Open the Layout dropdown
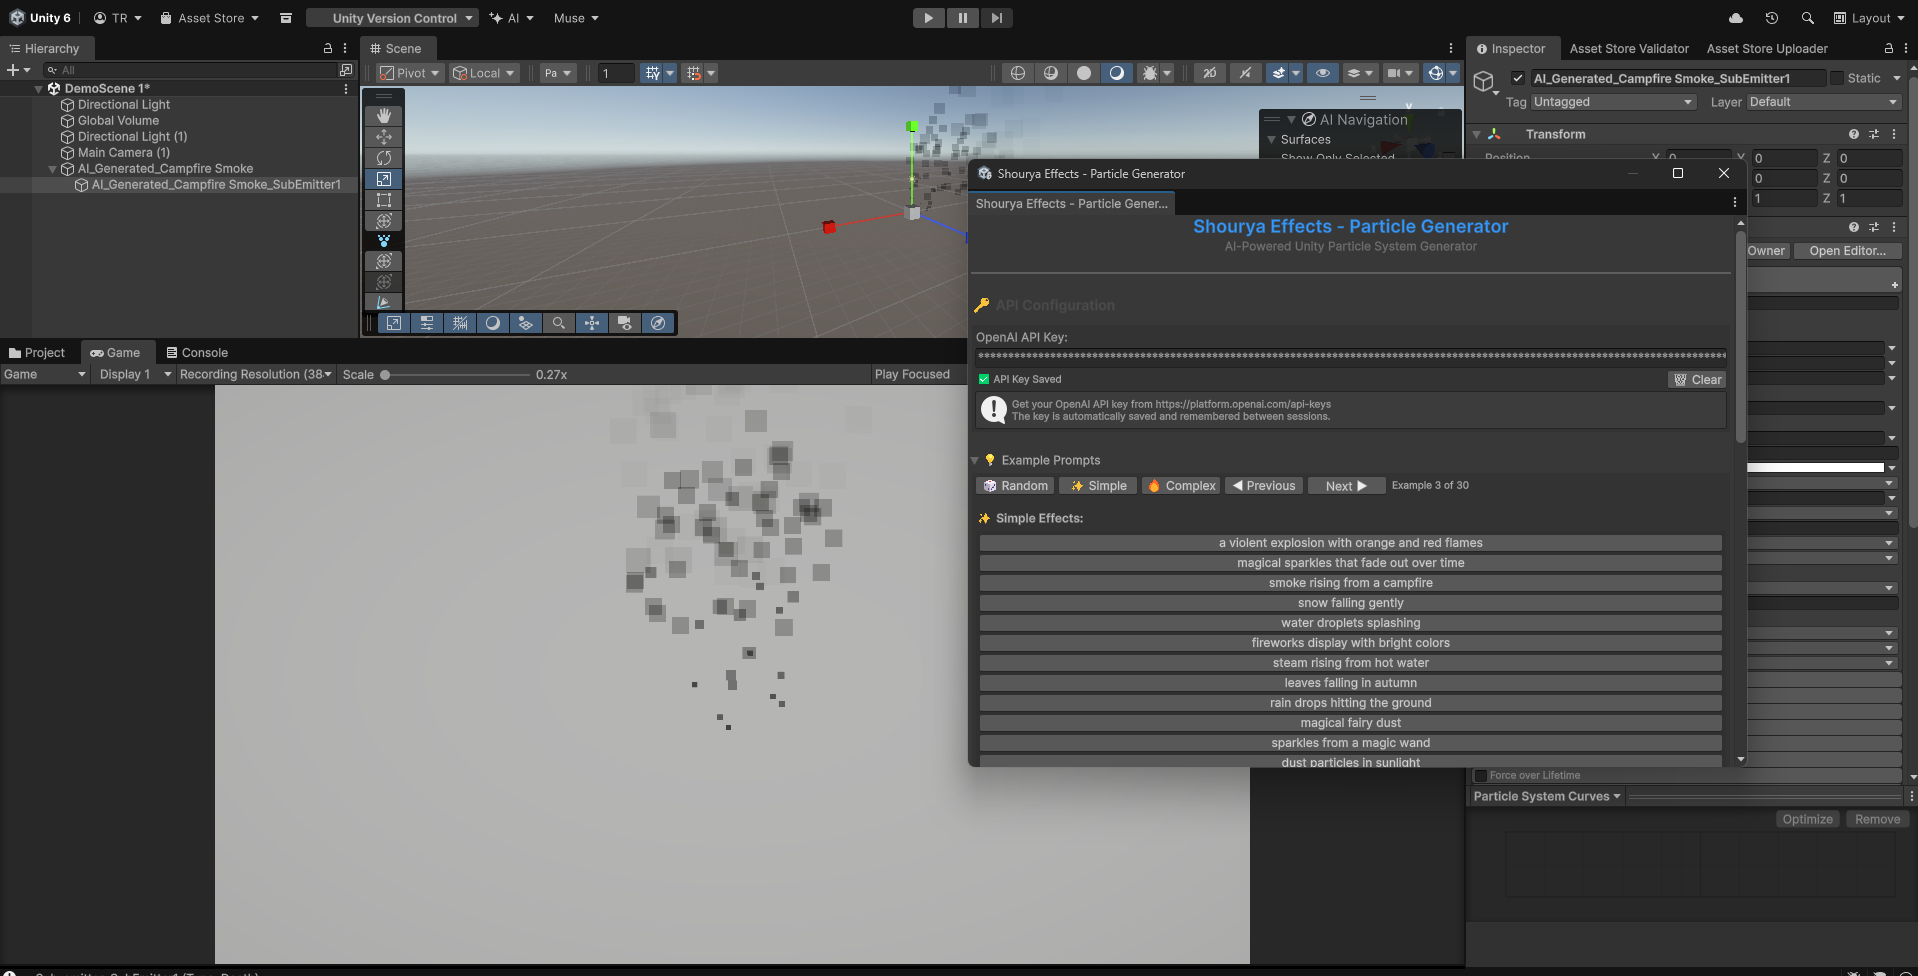1918x976 pixels. click(1868, 18)
